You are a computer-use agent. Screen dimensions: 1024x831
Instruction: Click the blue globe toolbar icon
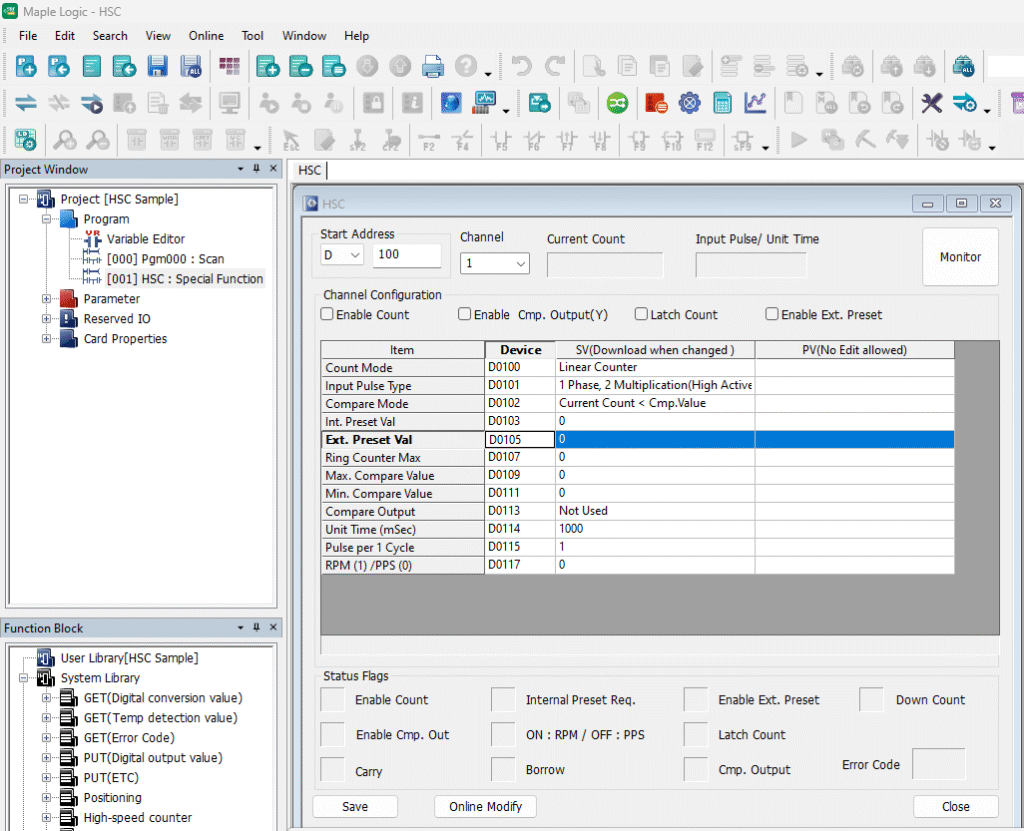tap(451, 103)
